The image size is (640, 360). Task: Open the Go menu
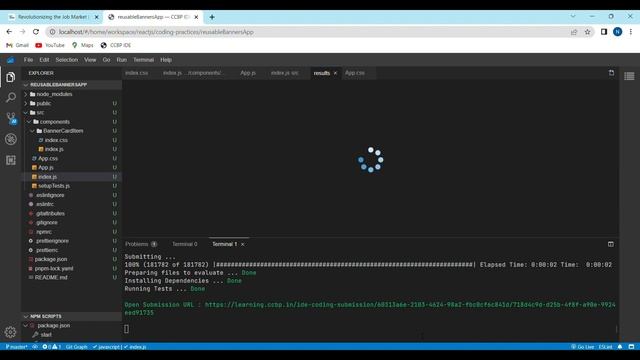click(x=106, y=60)
